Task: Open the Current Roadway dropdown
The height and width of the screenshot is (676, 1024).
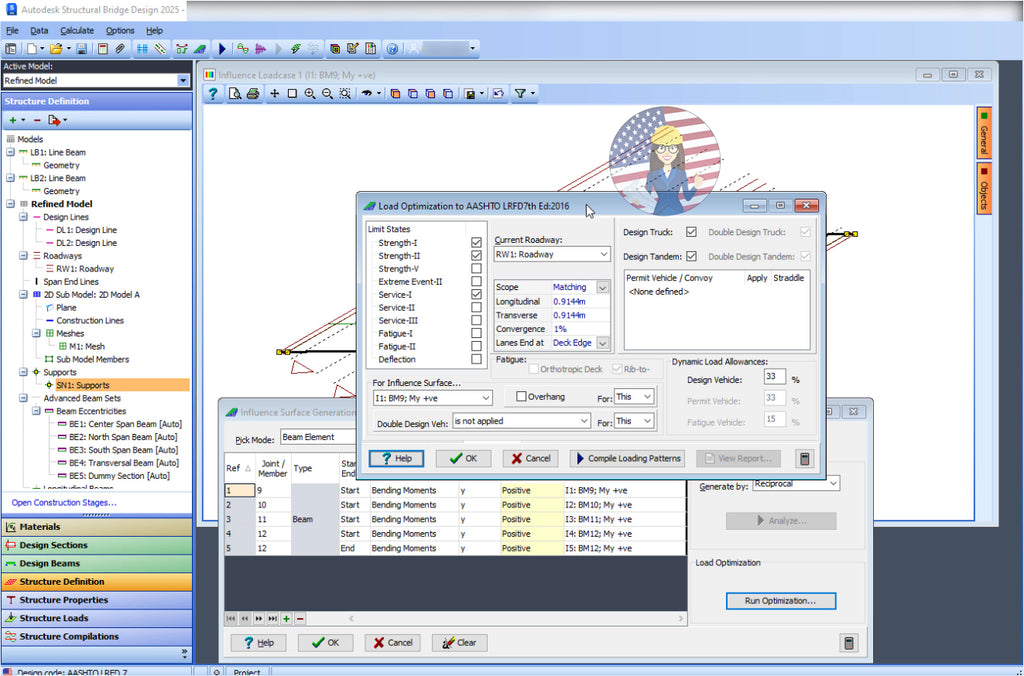Action: [603, 254]
